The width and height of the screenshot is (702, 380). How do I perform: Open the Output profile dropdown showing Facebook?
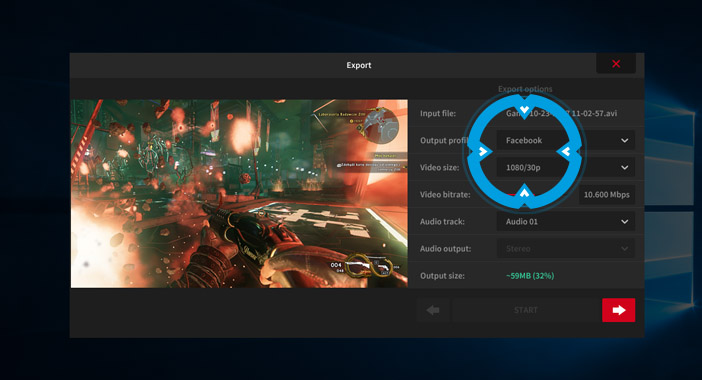[565, 141]
